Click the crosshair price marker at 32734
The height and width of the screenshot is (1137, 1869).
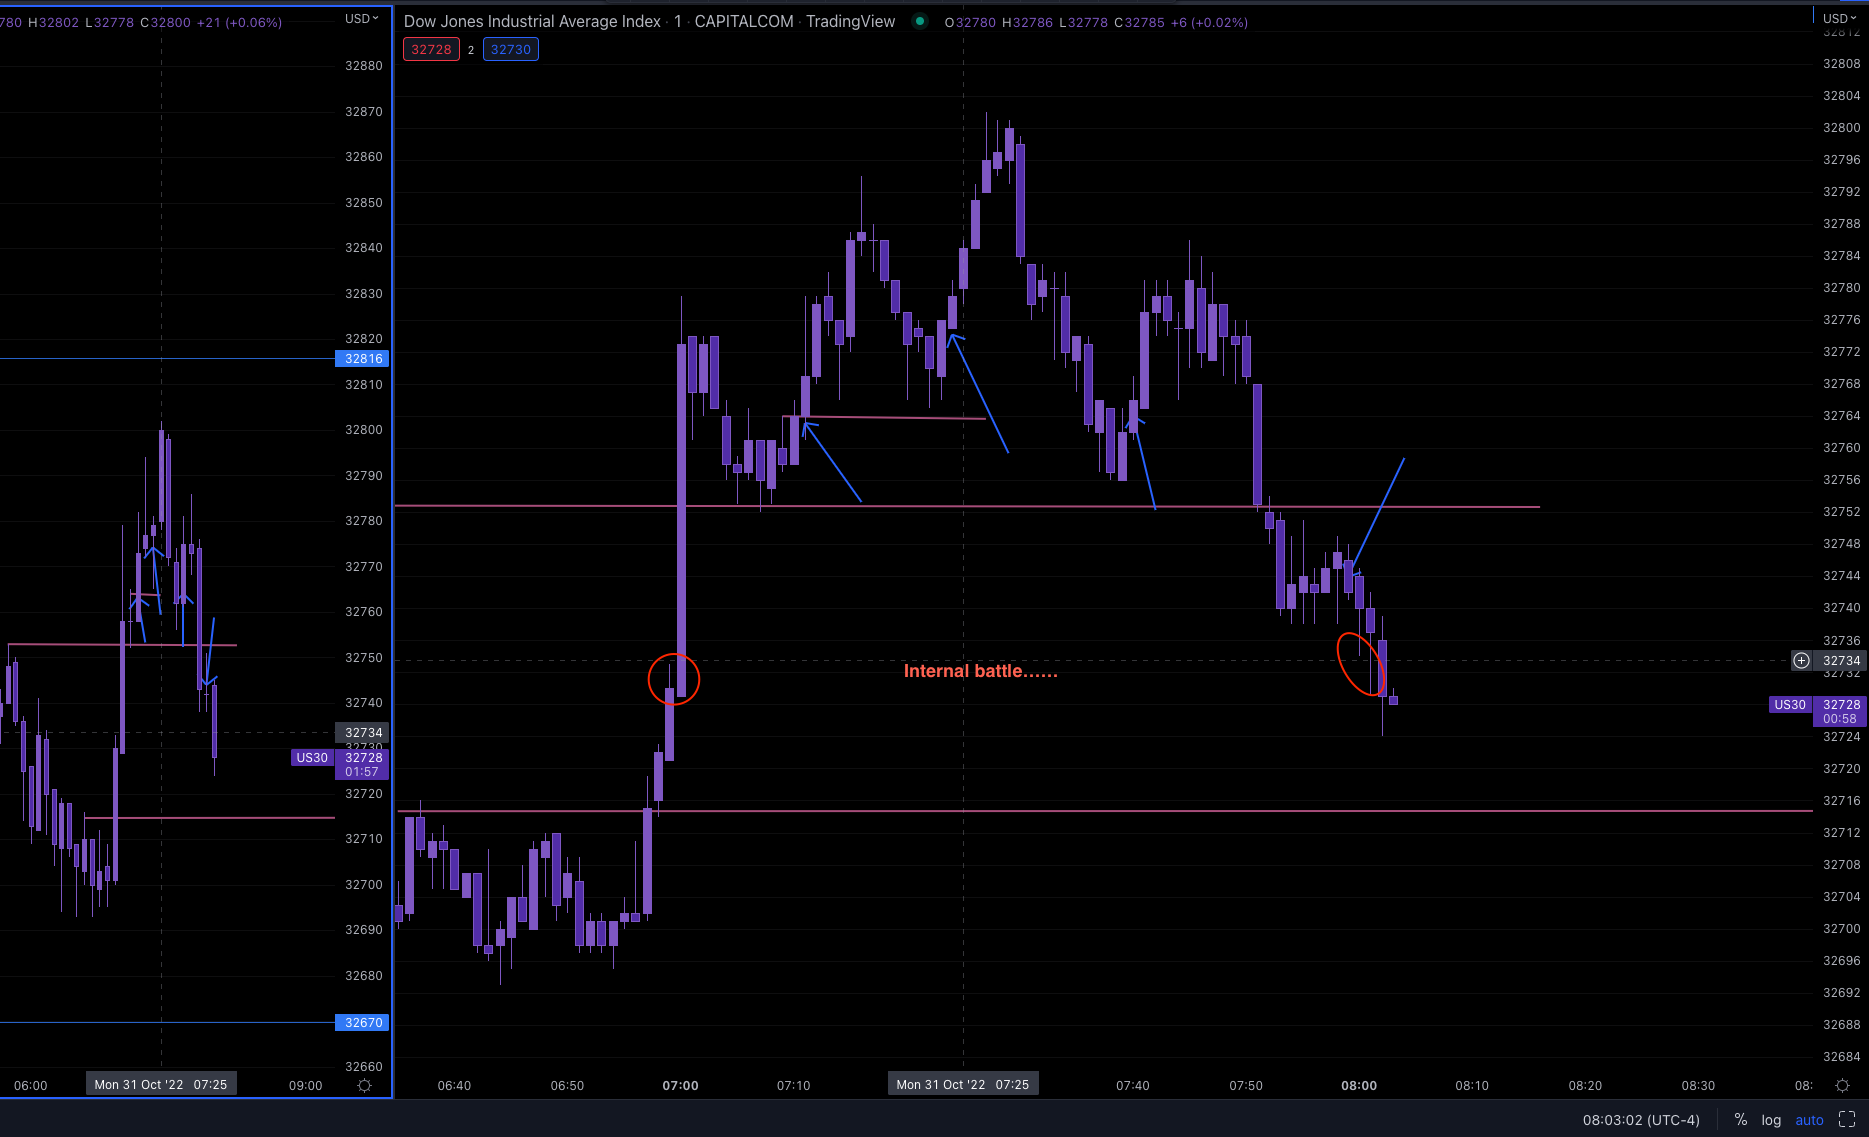click(1841, 660)
